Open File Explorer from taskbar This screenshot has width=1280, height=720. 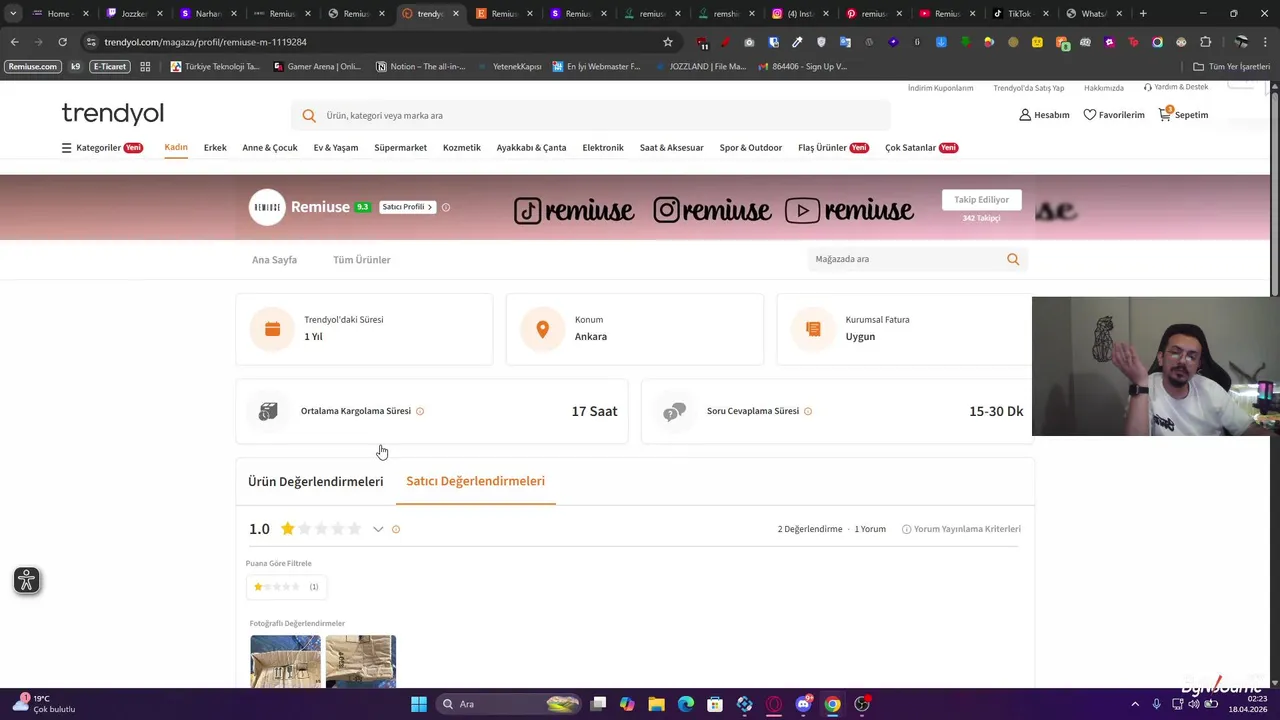tap(657, 704)
